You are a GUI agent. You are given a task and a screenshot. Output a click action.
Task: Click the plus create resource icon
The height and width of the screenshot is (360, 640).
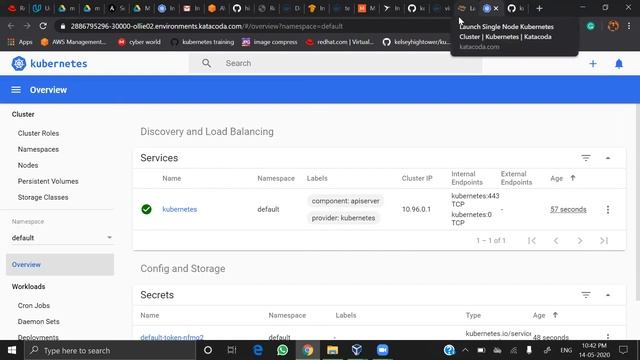tap(593, 64)
